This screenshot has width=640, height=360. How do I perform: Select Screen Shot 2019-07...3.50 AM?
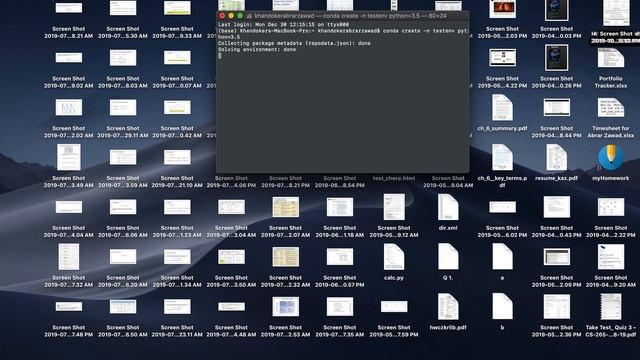231,257
